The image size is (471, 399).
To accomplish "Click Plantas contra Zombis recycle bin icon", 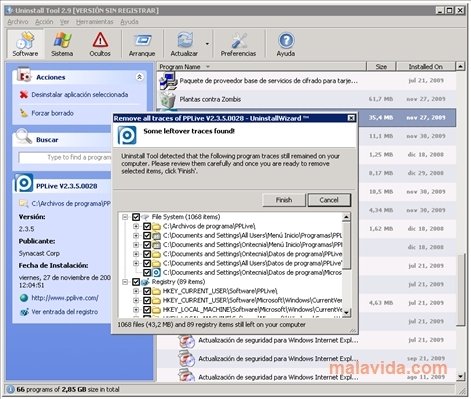I will click(168, 99).
